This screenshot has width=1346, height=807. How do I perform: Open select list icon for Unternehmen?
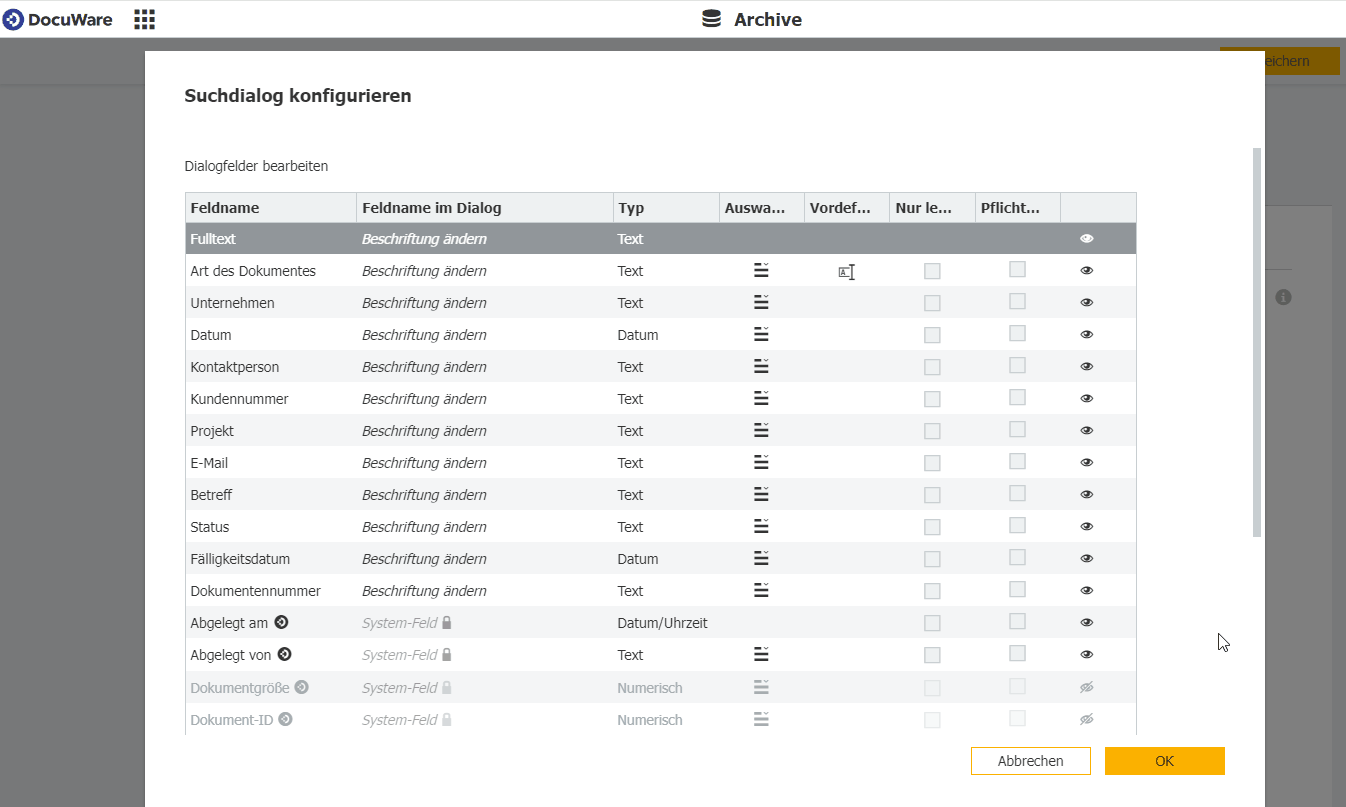tap(761, 303)
